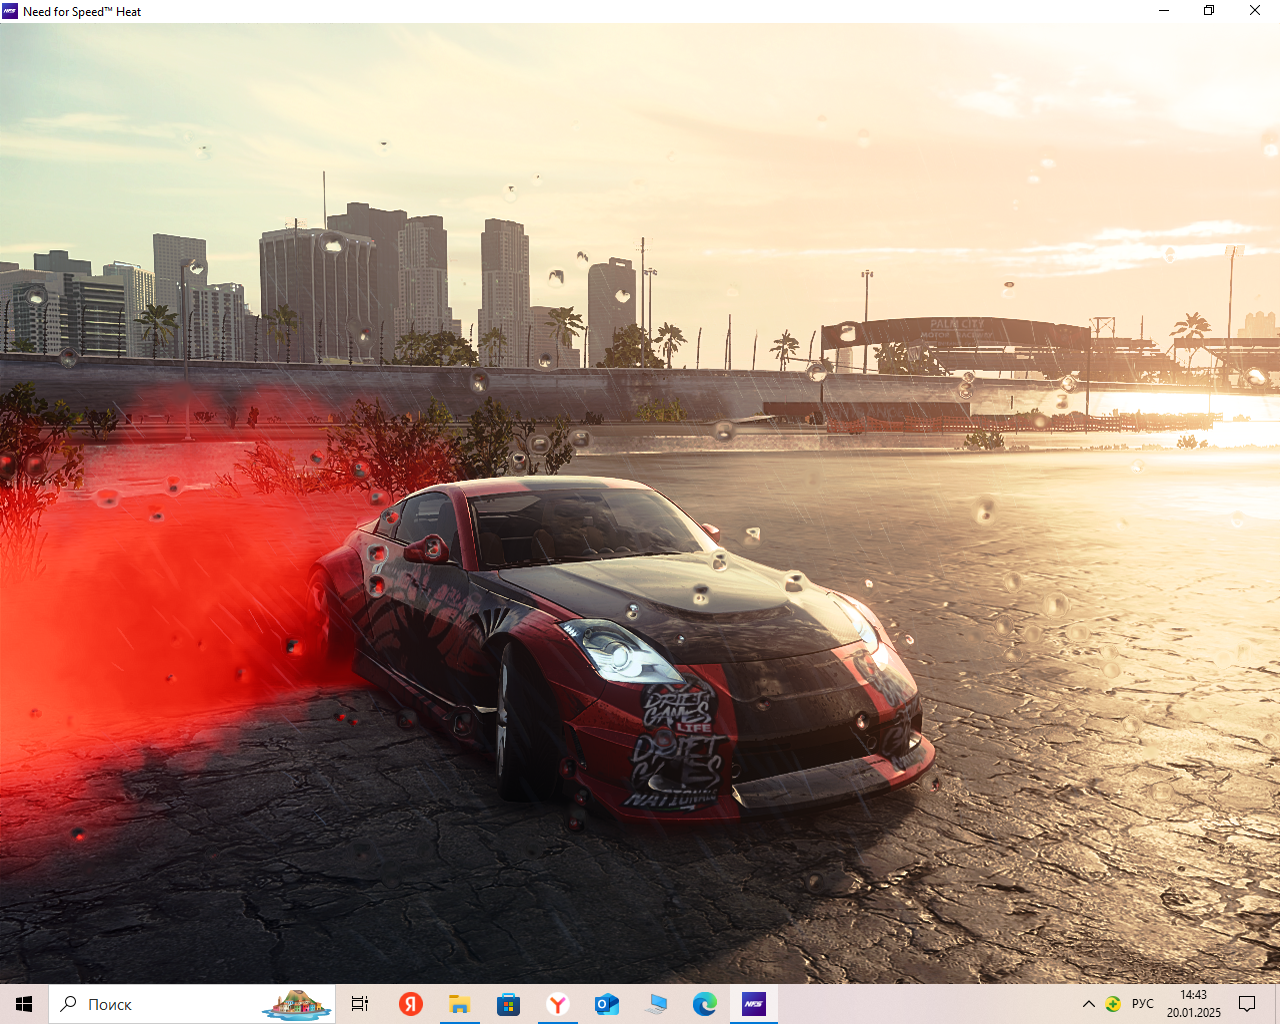Open the search highlights illustration

[x=297, y=1004]
